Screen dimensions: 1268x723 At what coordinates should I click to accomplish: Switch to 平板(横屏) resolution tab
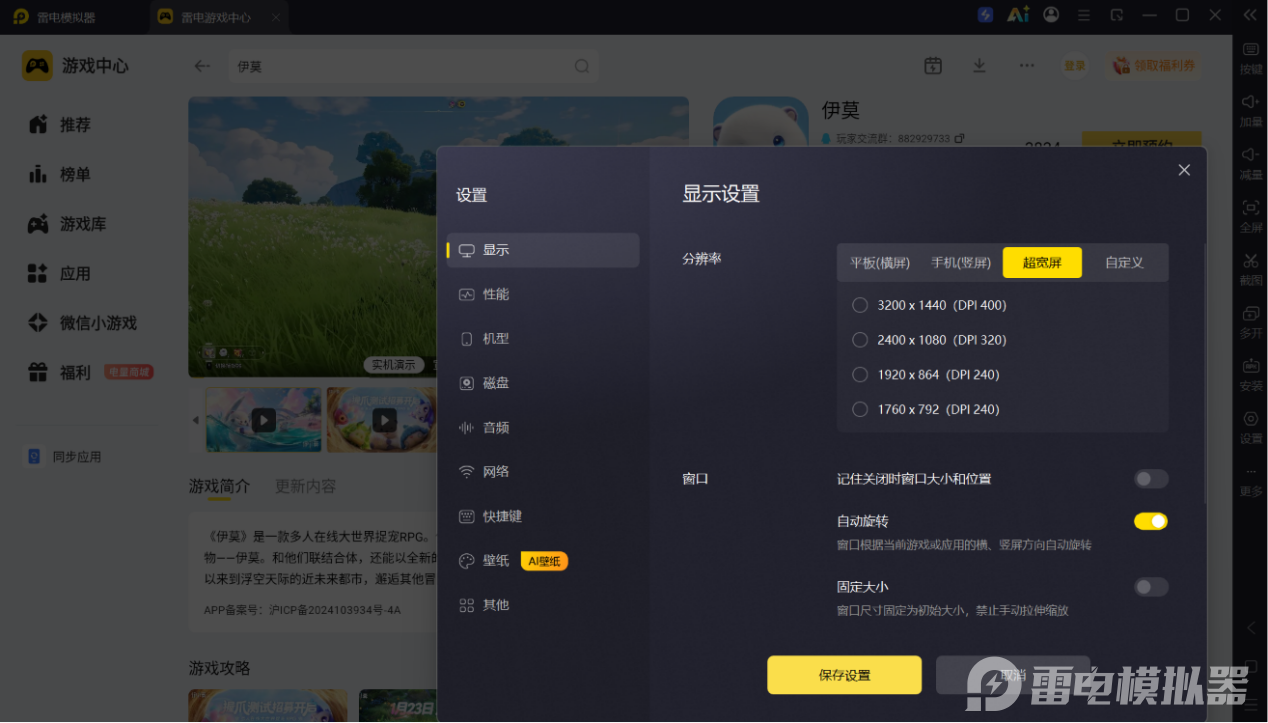pos(880,262)
